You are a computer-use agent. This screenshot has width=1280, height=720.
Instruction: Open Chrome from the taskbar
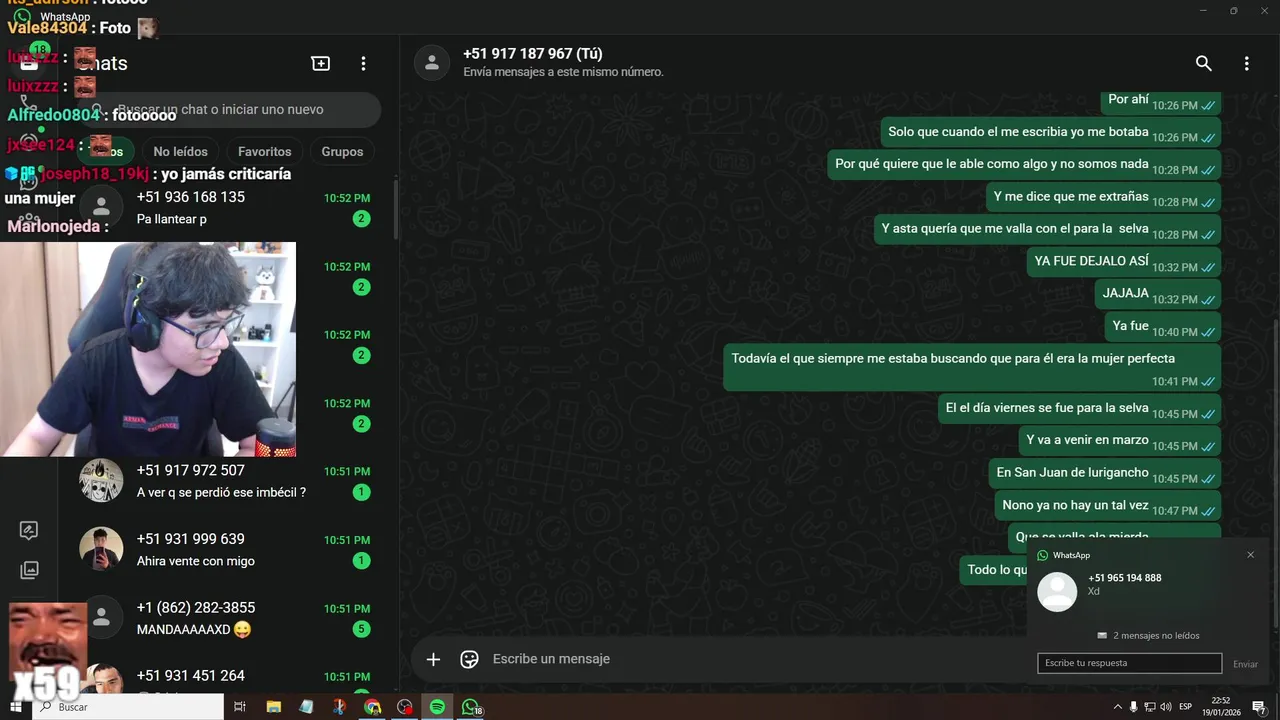coord(372,707)
